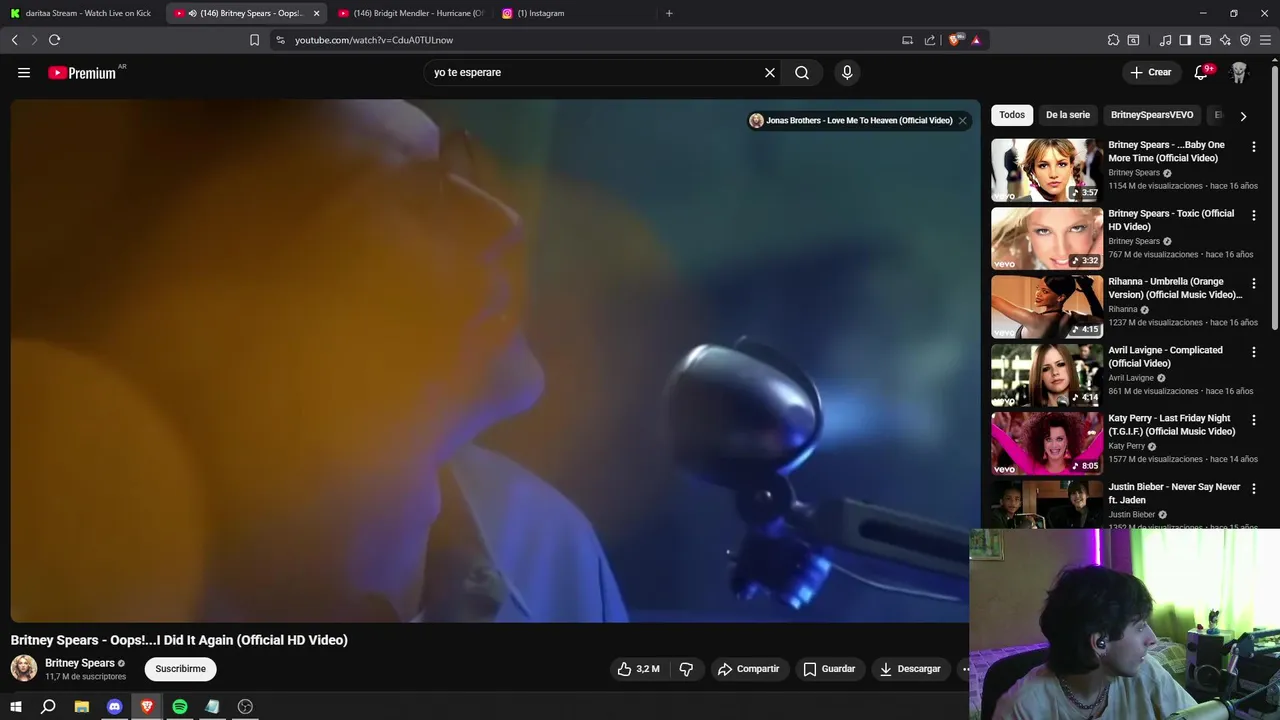
Task: Open Britney Spears Toxic video title
Action: click(x=1171, y=220)
